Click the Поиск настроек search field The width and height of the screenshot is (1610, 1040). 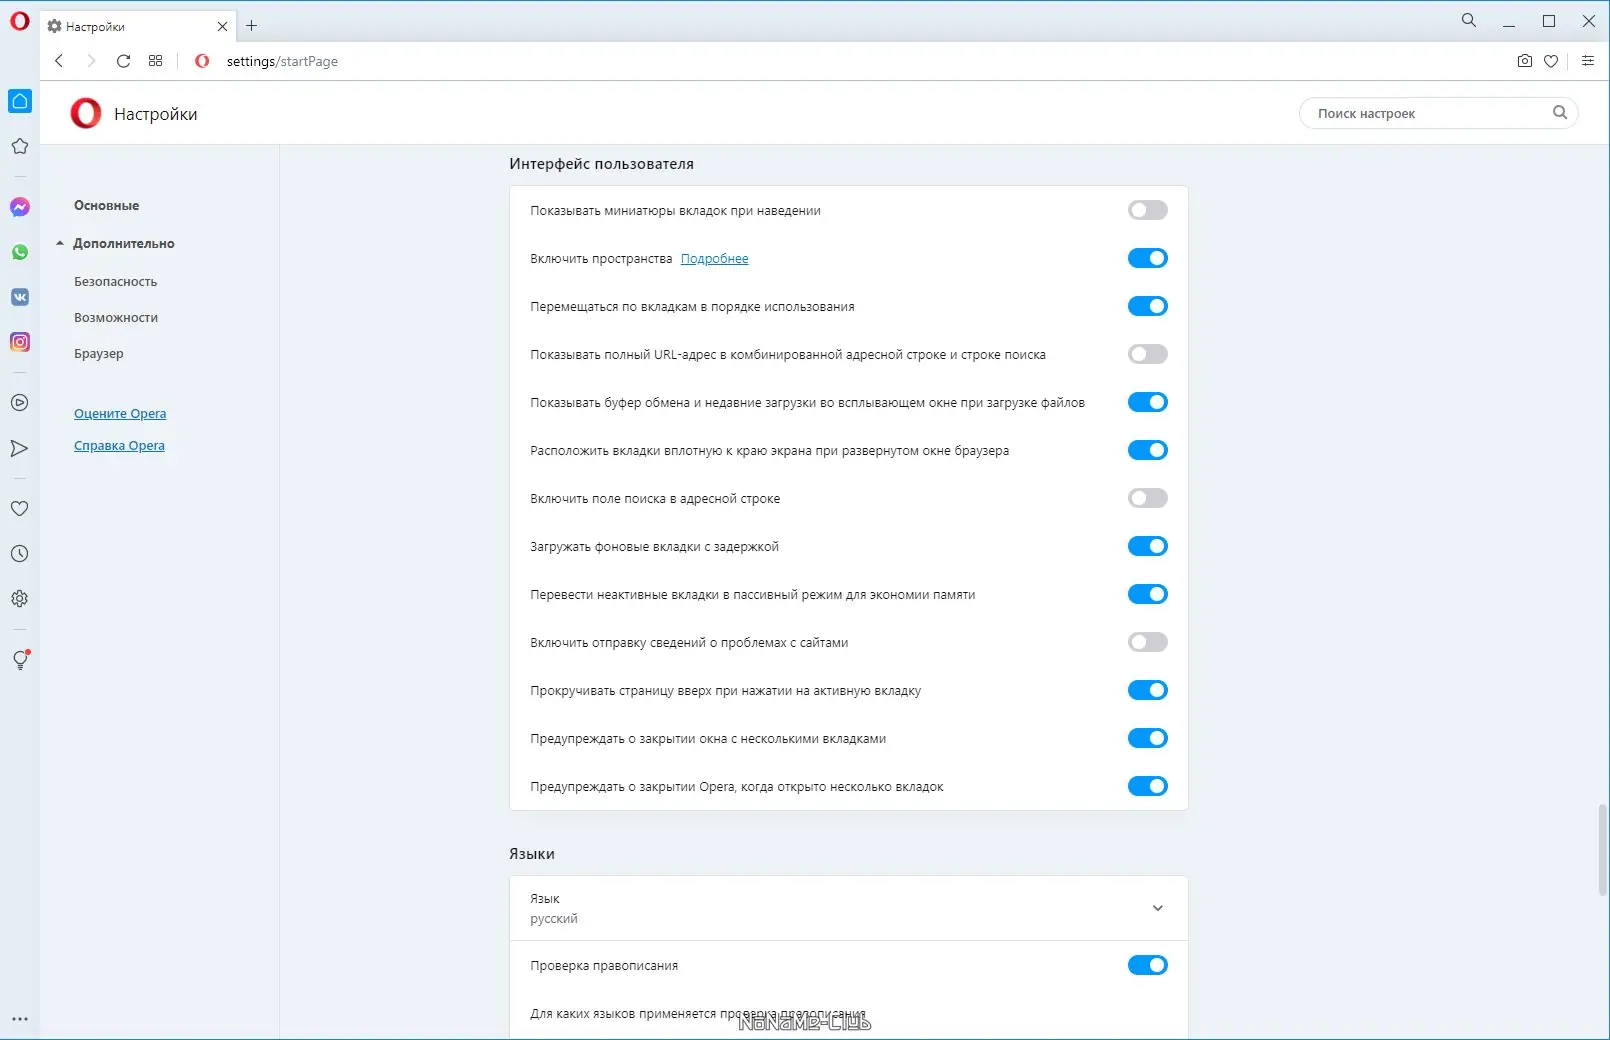[1430, 113]
